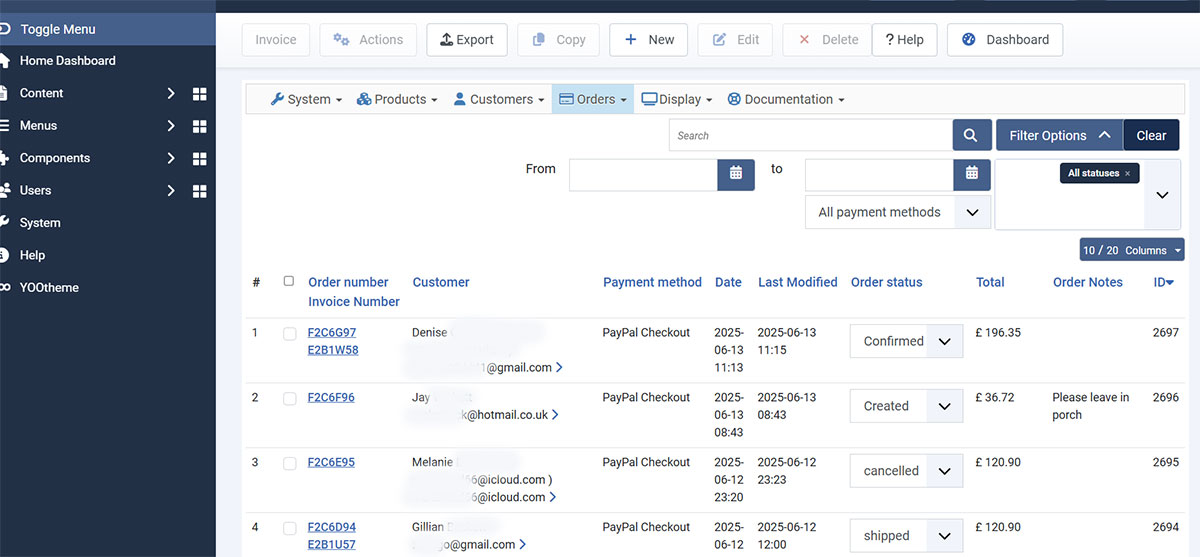The height and width of the screenshot is (557, 1200).
Task: Sort by ID column arrow
Action: tap(1171, 283)
